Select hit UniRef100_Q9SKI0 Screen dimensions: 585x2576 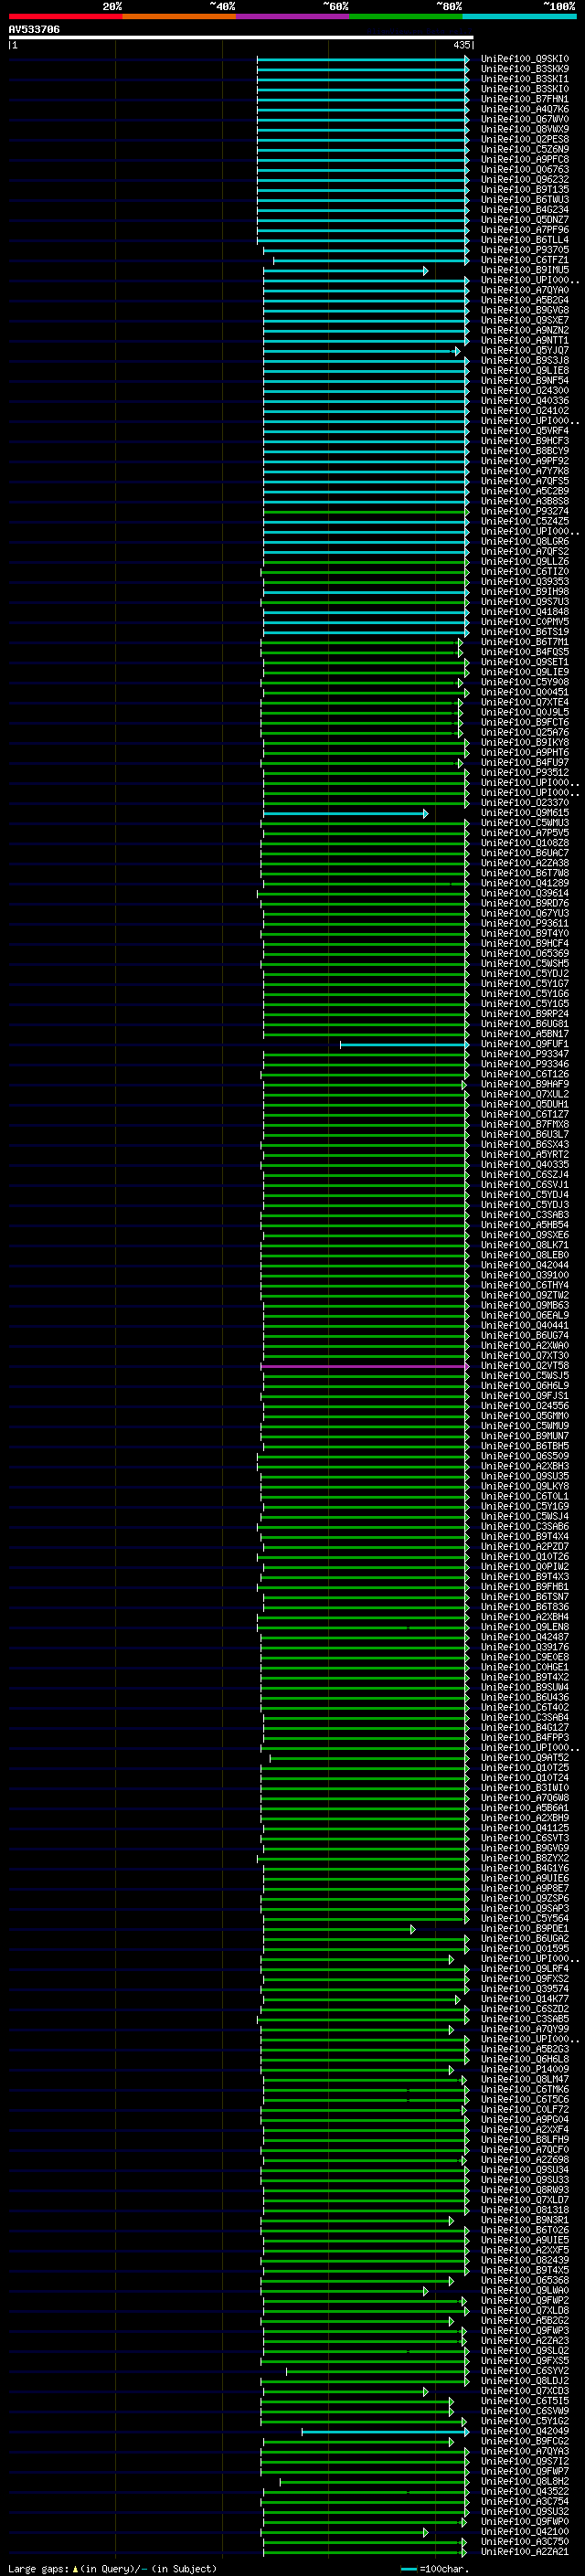pos(524,59)
